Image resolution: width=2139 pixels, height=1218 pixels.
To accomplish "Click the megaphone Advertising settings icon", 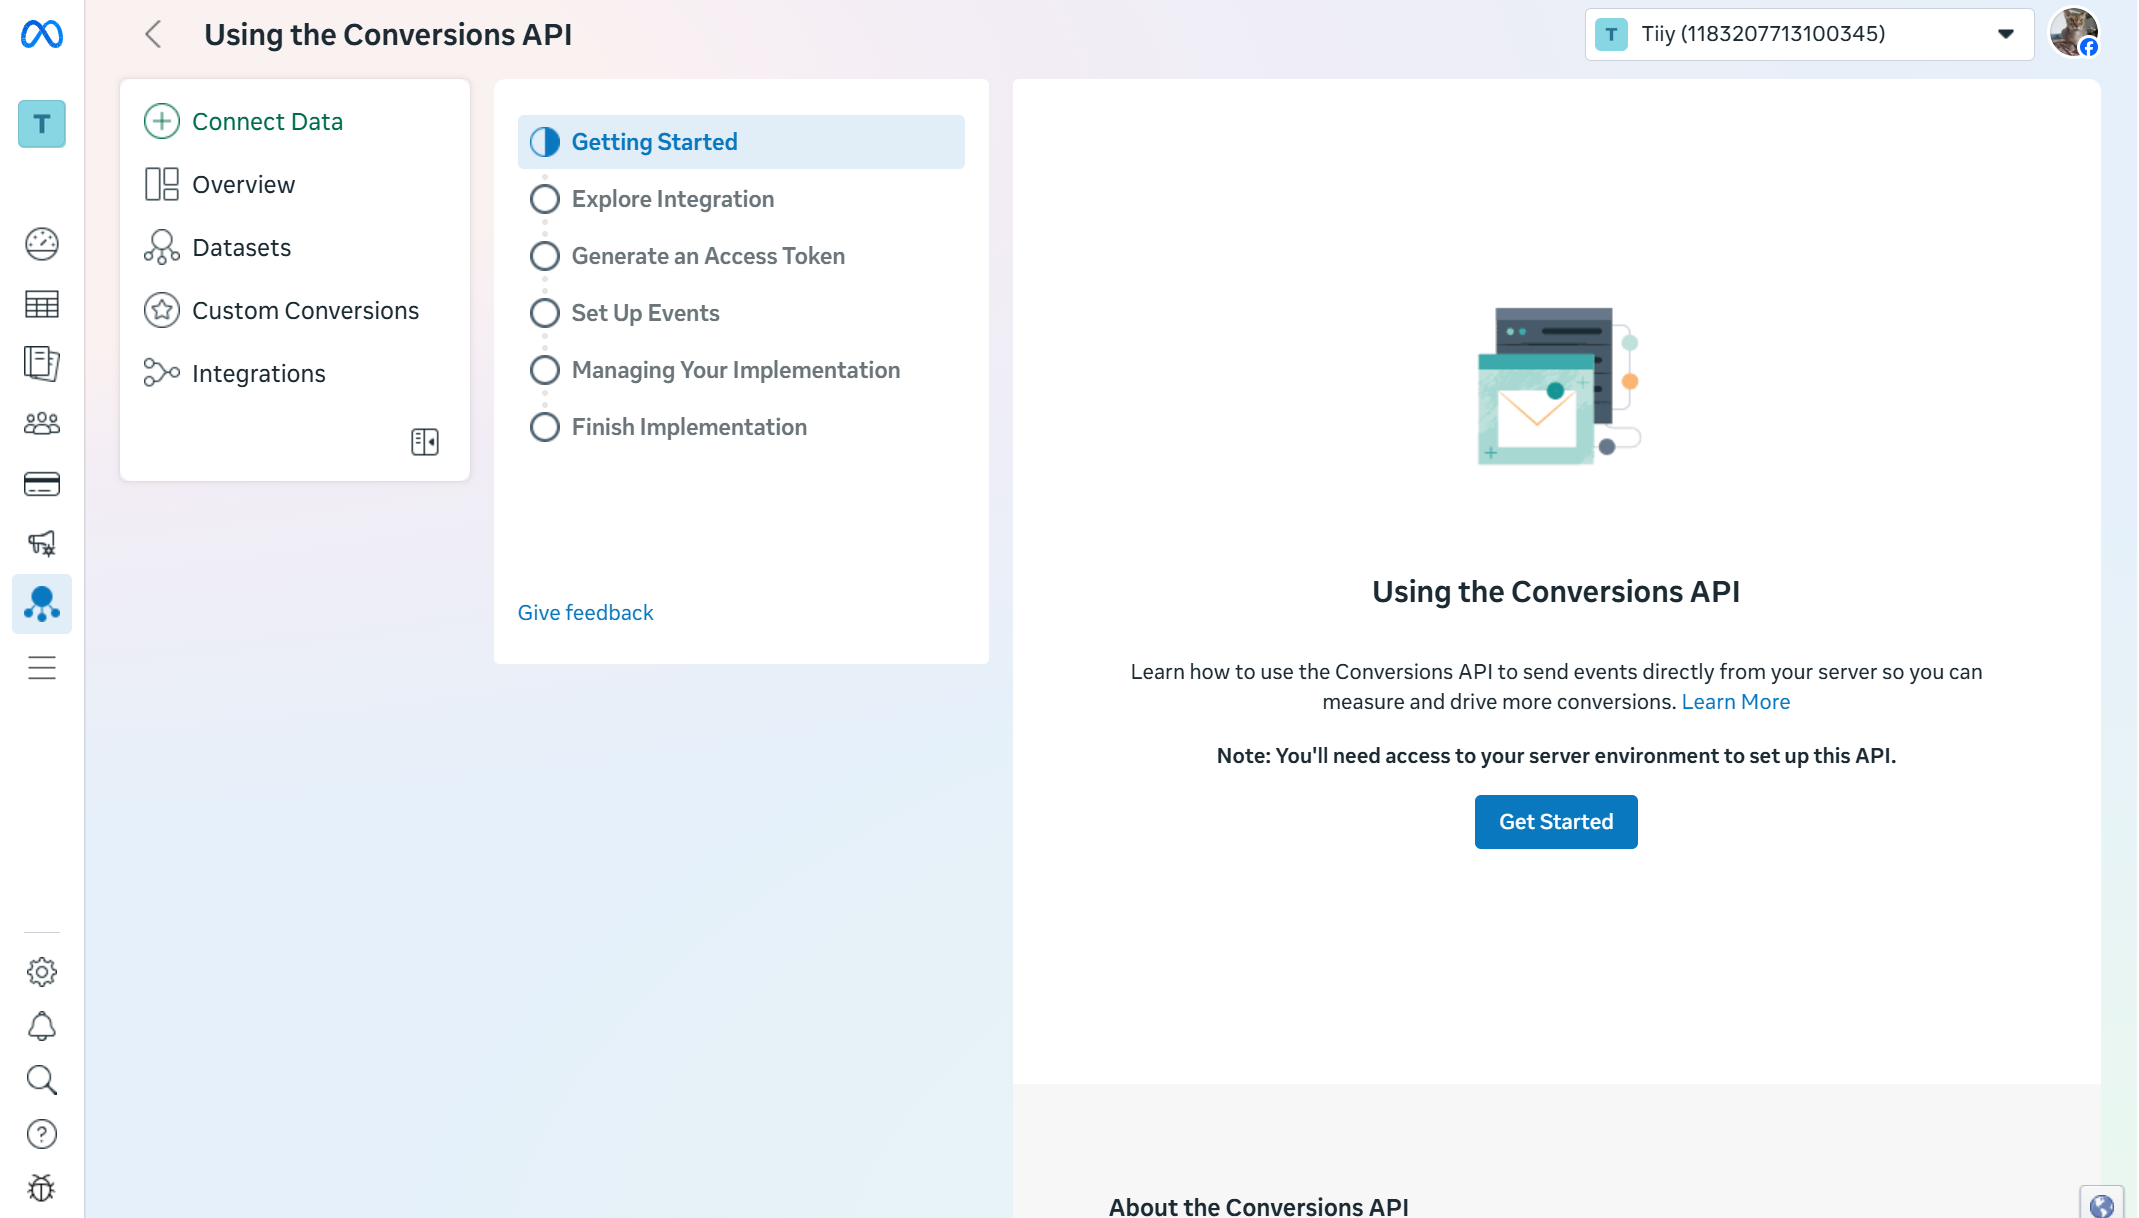I will [x=42, y=543].
